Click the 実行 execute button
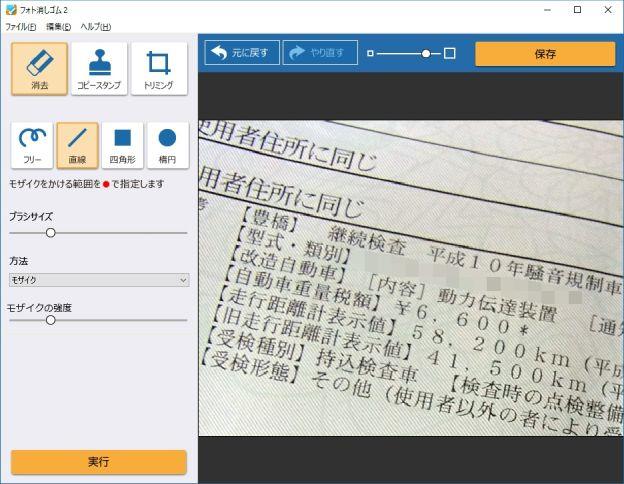 click(99, 462)
